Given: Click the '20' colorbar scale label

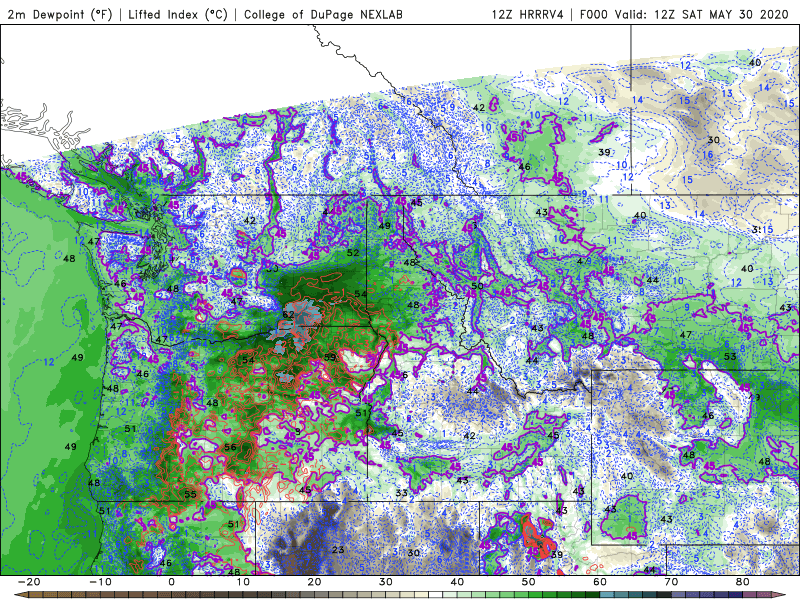Looking at the screenshot, I should tap(314, 582).
